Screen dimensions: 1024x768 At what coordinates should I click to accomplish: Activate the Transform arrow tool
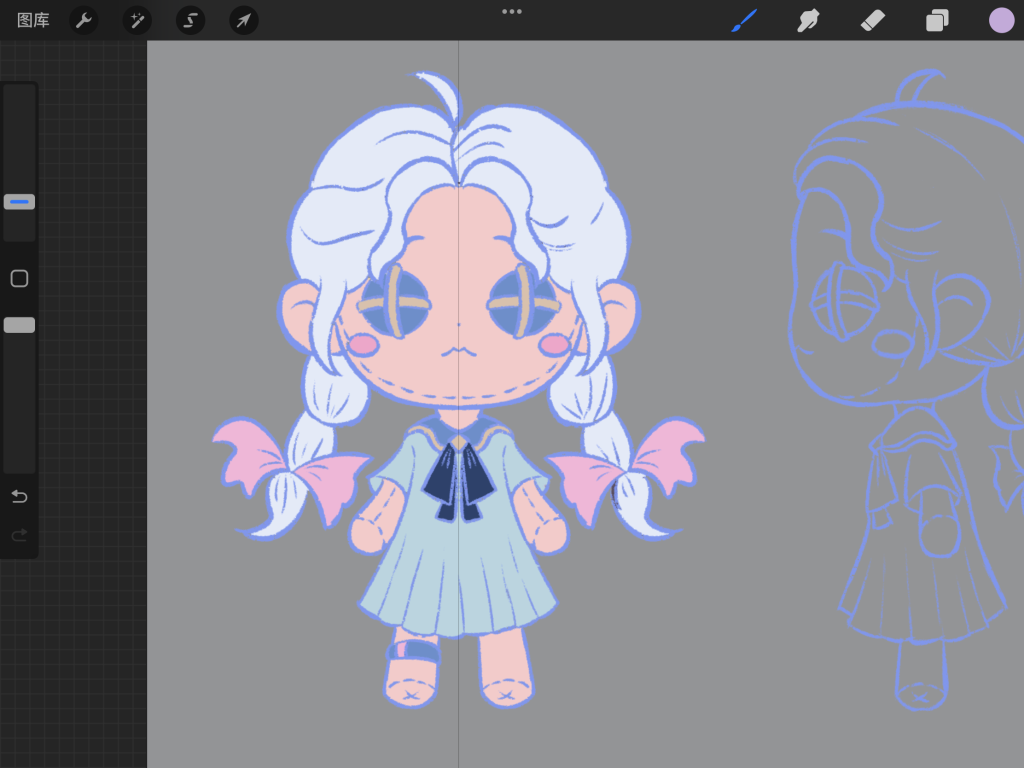click(243, 20)
